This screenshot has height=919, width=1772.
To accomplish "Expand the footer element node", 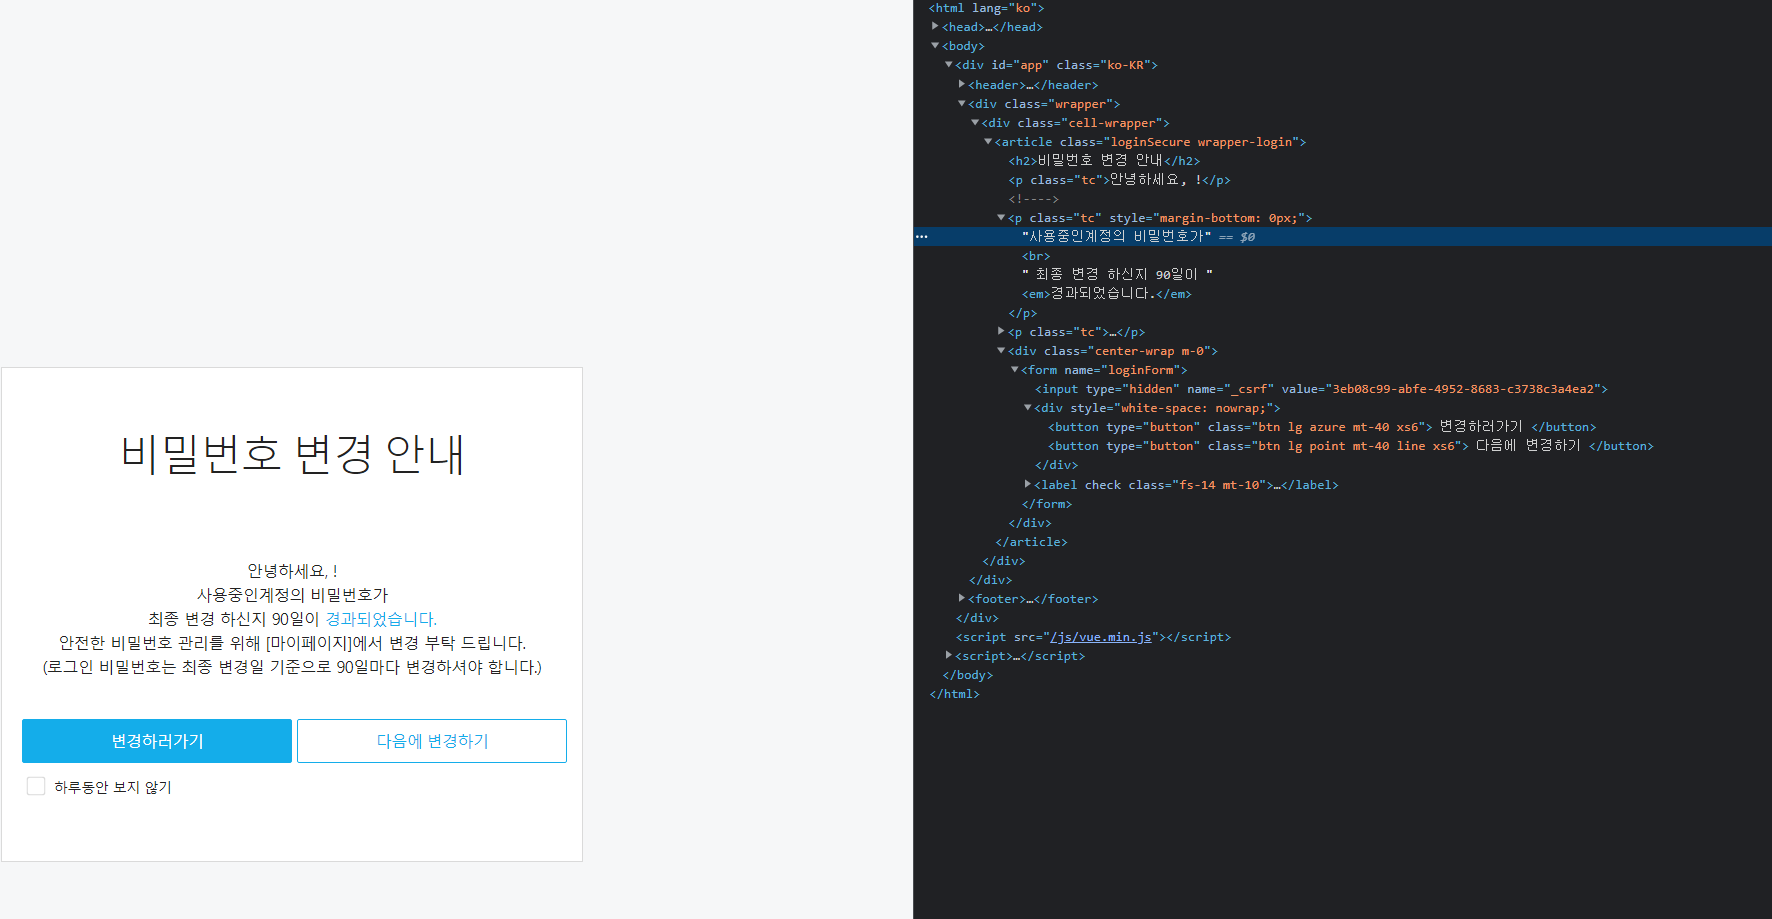I will point(962,599).
